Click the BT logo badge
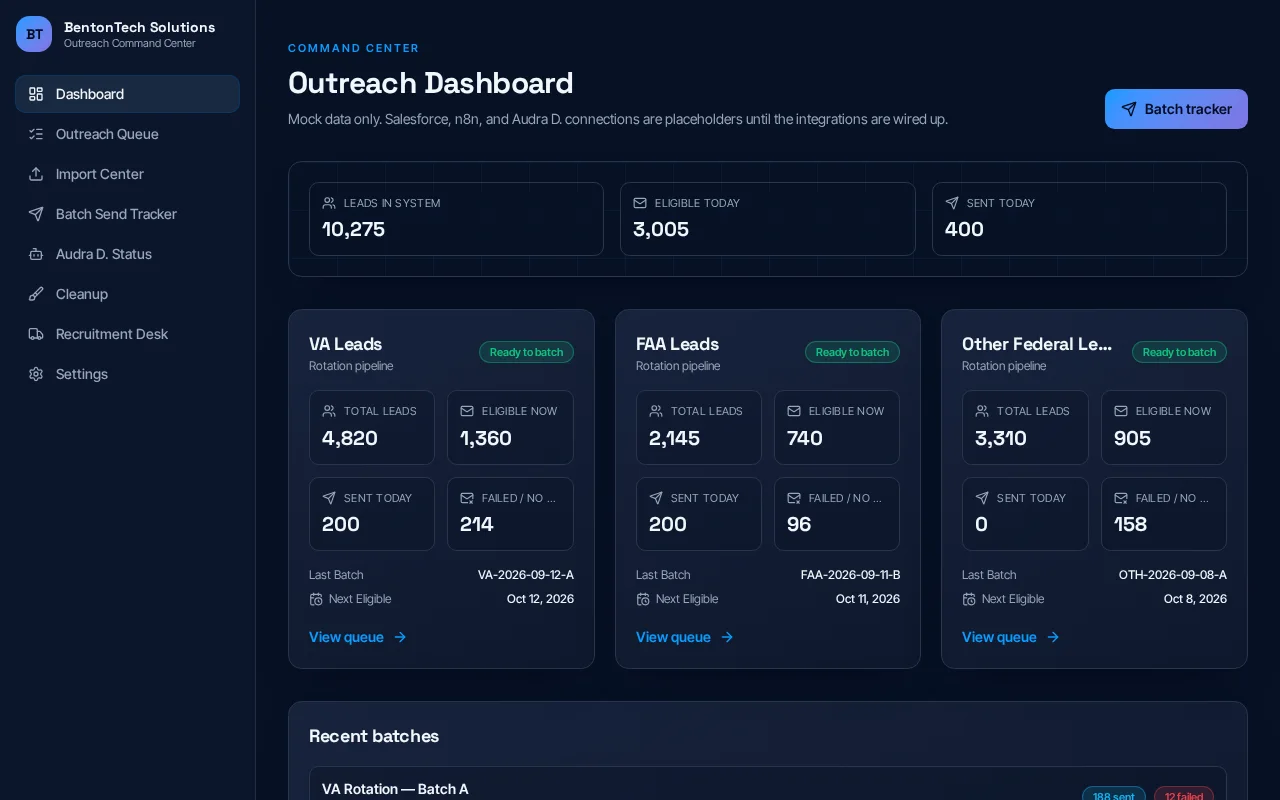 coord(34,34)
